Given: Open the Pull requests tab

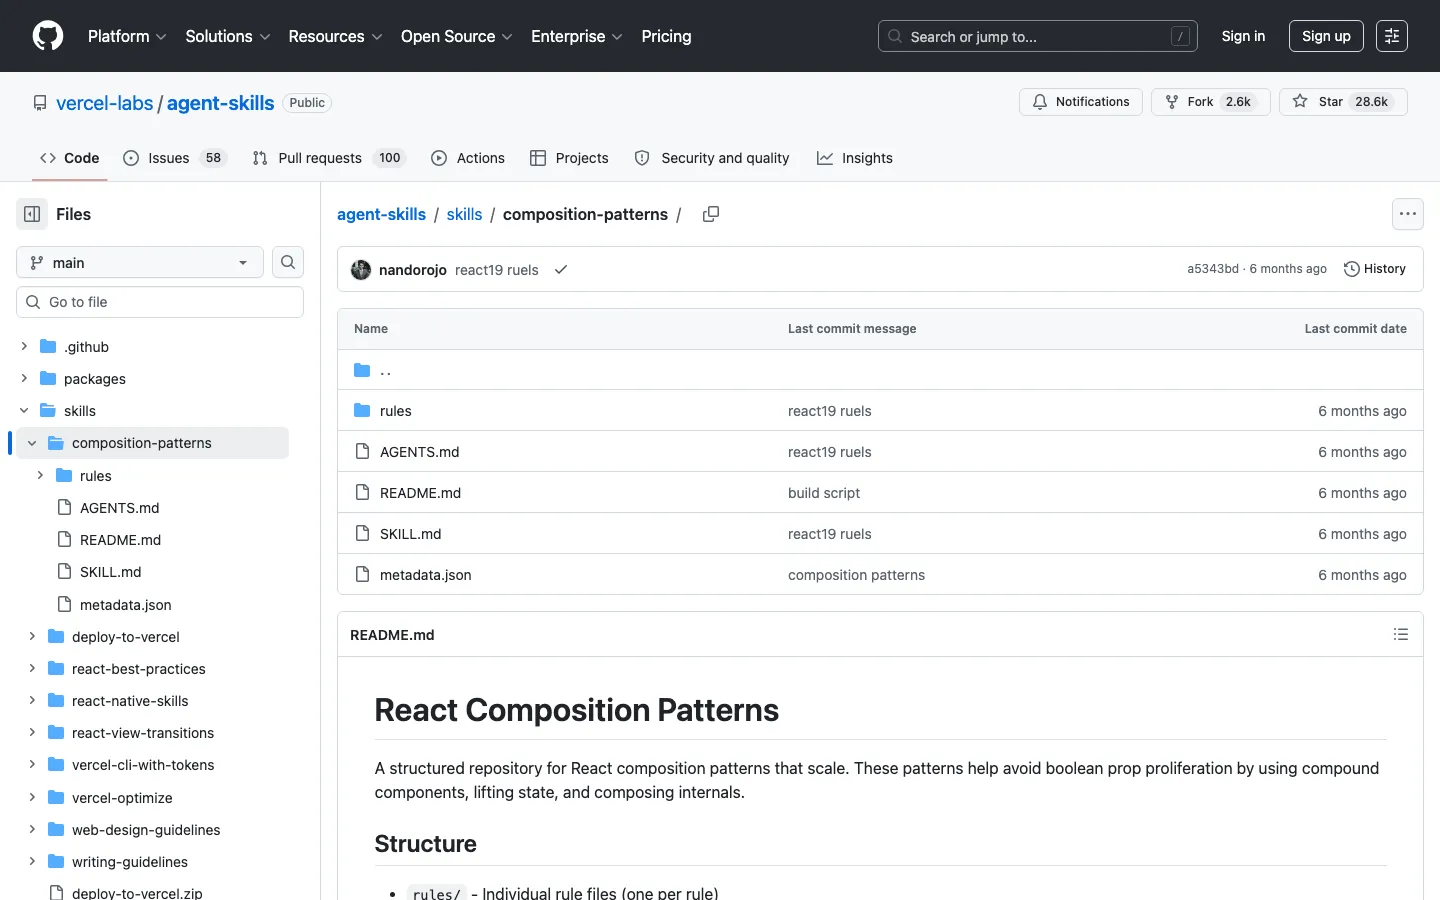Looking at the screenshot, I should [x=328, y=158].
